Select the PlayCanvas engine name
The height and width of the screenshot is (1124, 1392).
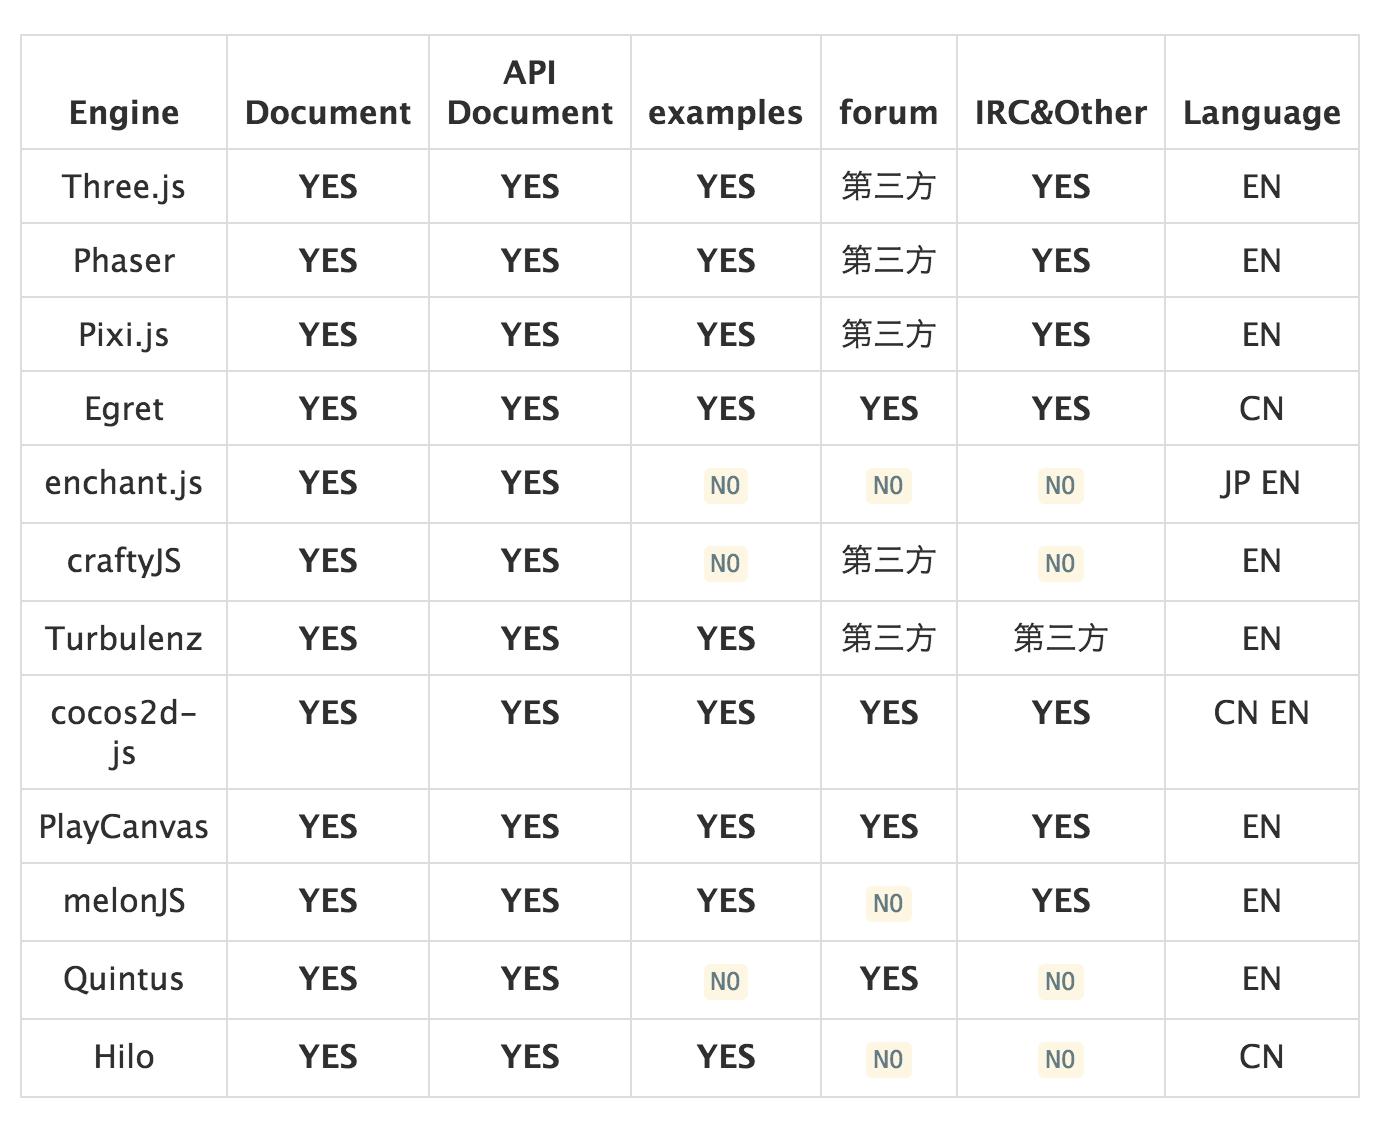124,827
